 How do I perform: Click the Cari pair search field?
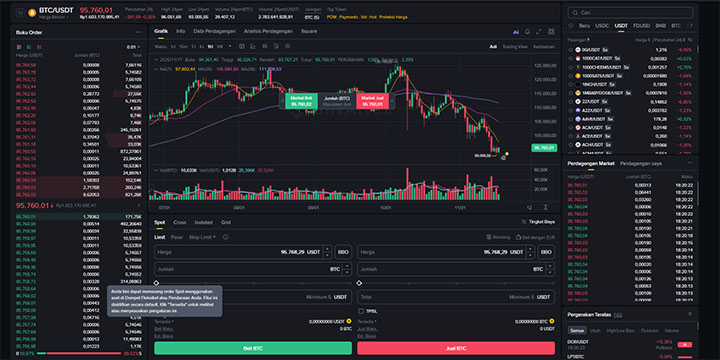point(630,13)
